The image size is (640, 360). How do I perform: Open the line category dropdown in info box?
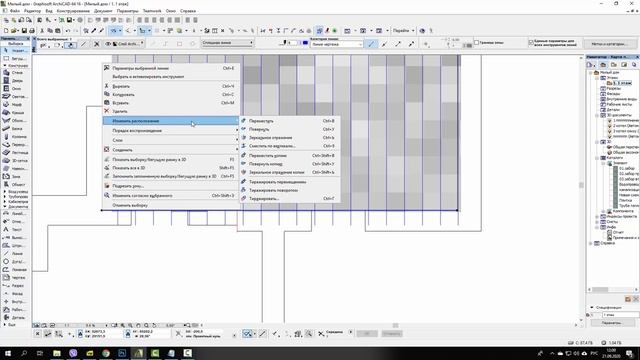[x=336, y=44]
